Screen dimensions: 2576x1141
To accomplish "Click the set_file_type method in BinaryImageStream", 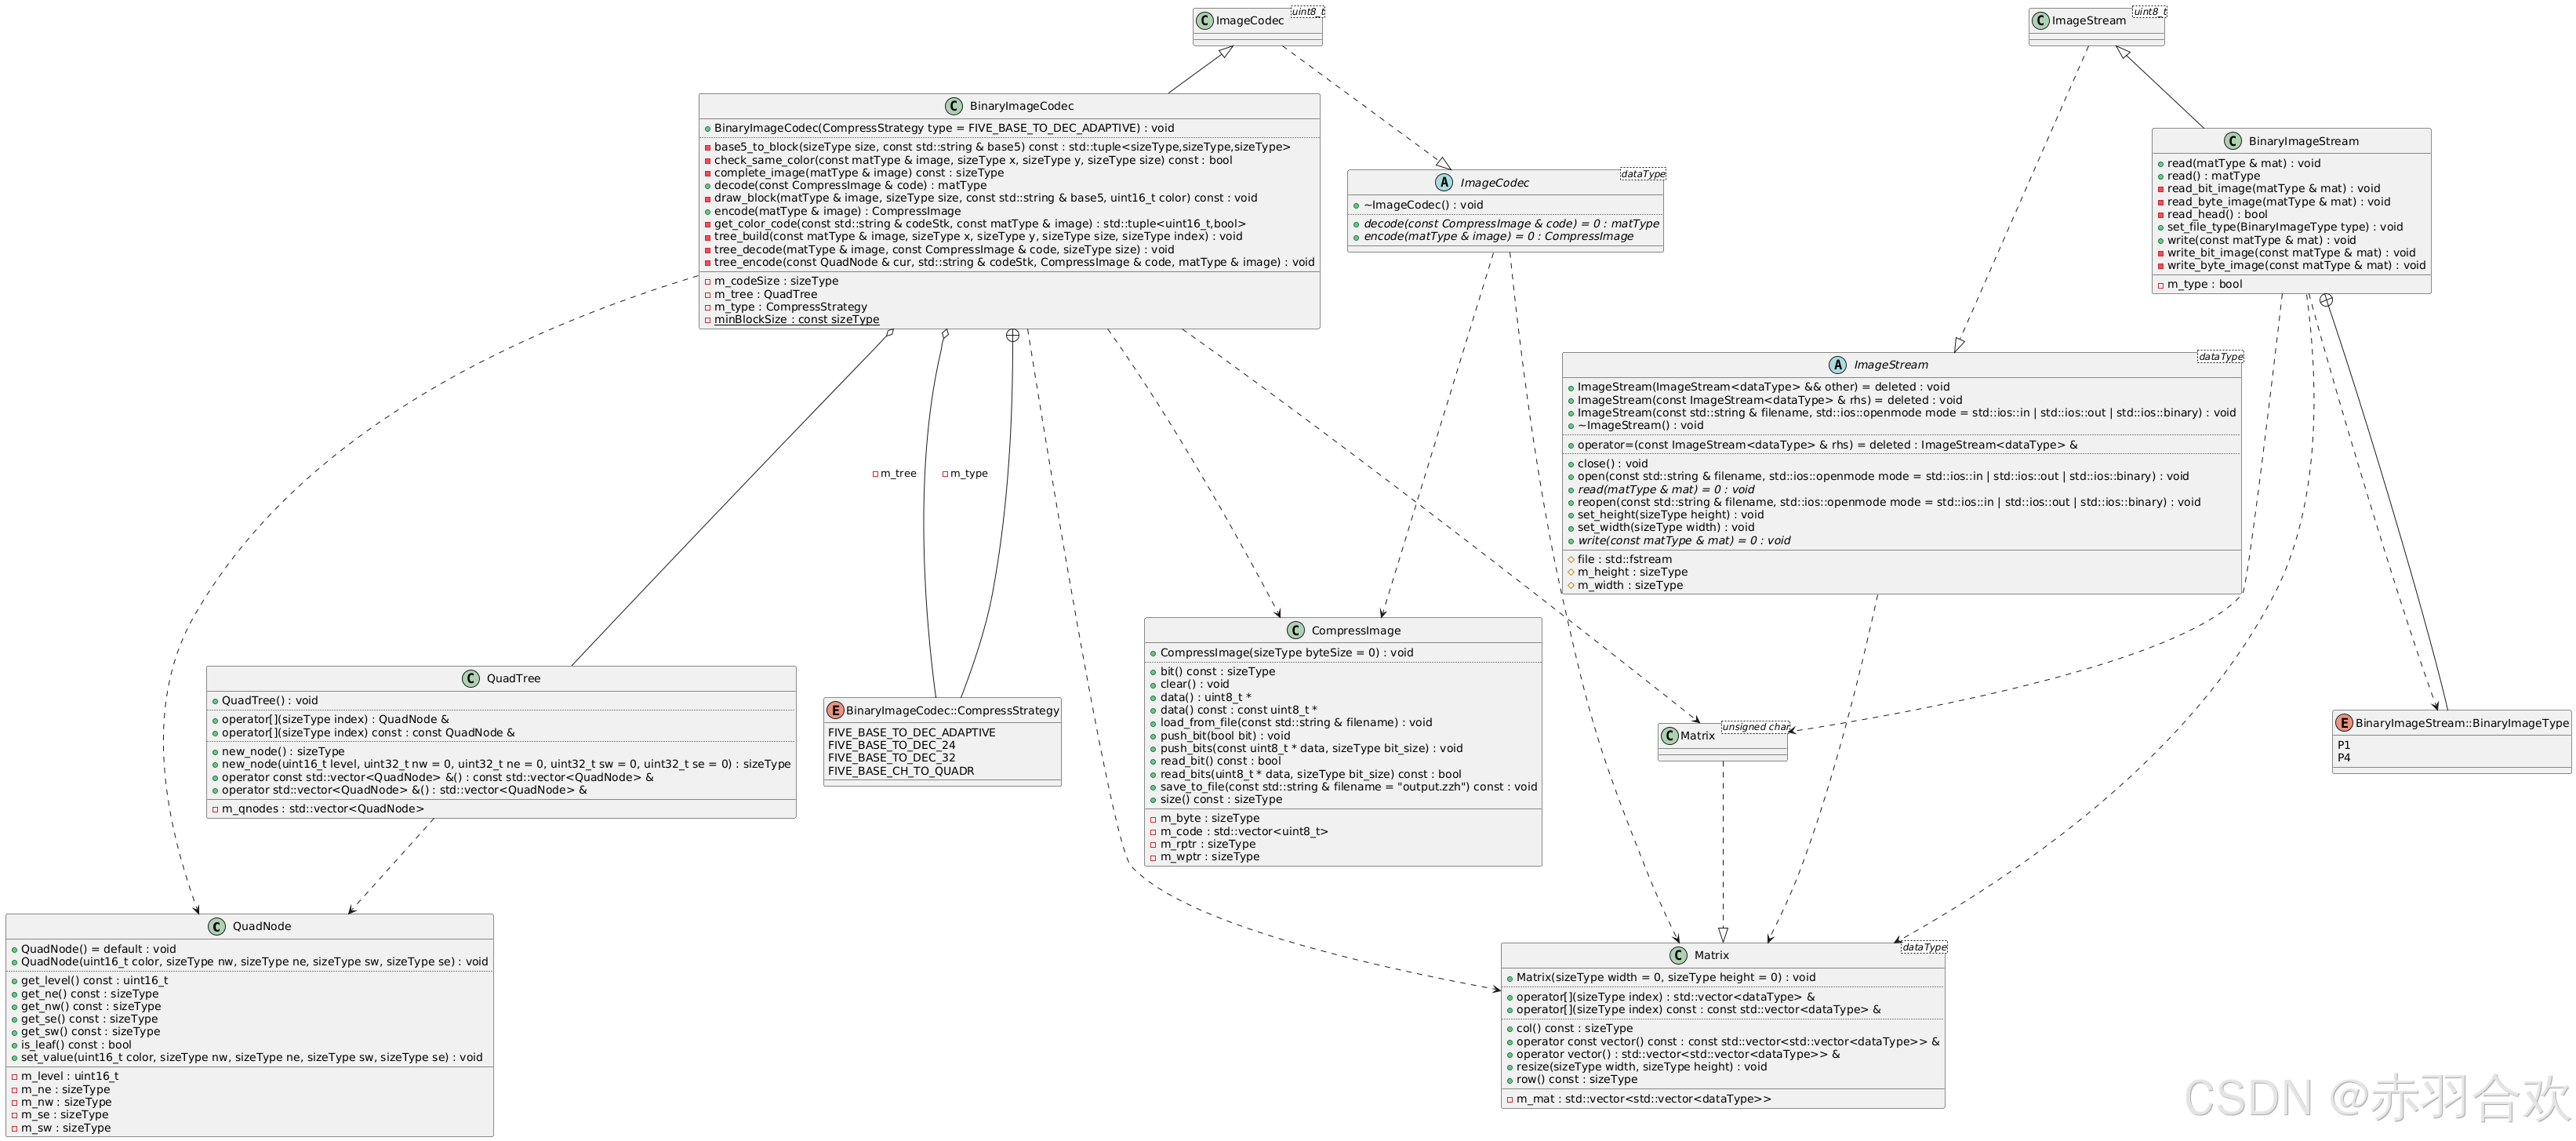I will [x=2284, y=227].
